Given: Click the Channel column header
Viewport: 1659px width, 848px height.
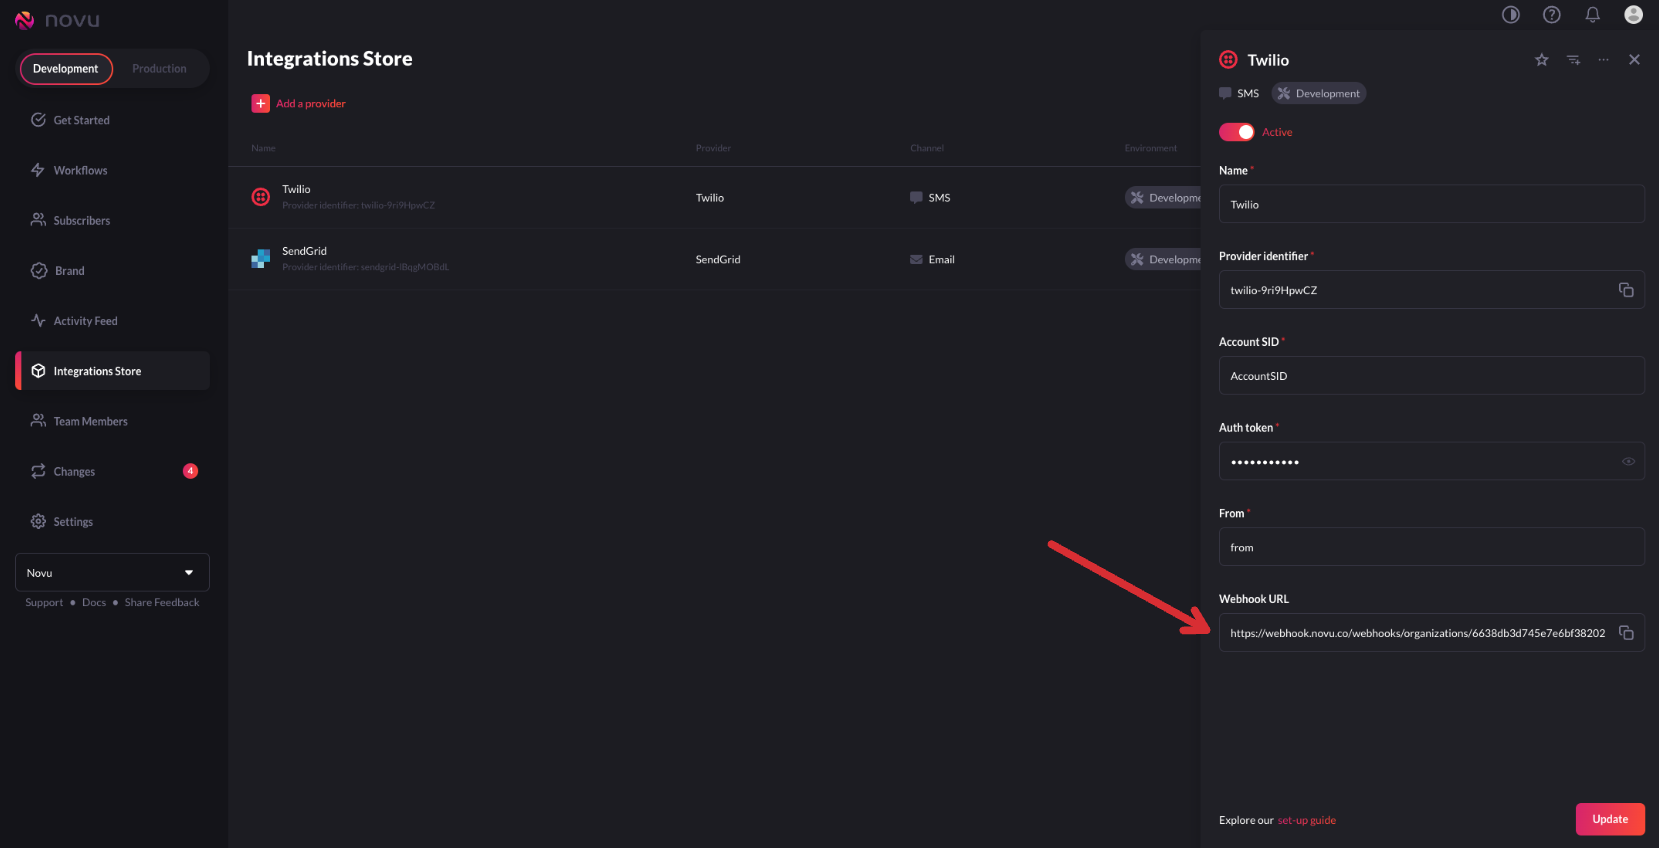Looking at the screenshot, I should 927,148.
